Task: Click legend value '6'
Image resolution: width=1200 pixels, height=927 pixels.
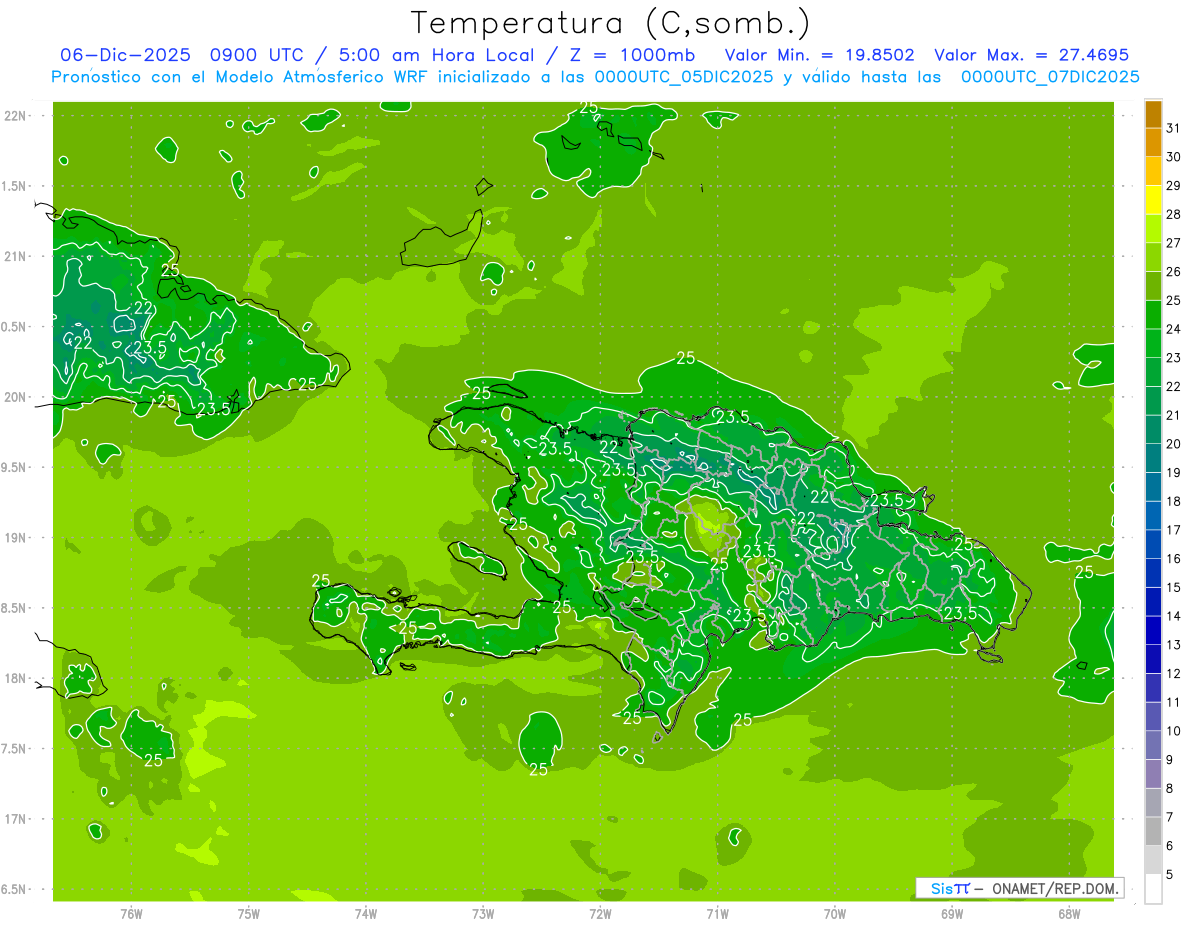Action: (1170, 846)
